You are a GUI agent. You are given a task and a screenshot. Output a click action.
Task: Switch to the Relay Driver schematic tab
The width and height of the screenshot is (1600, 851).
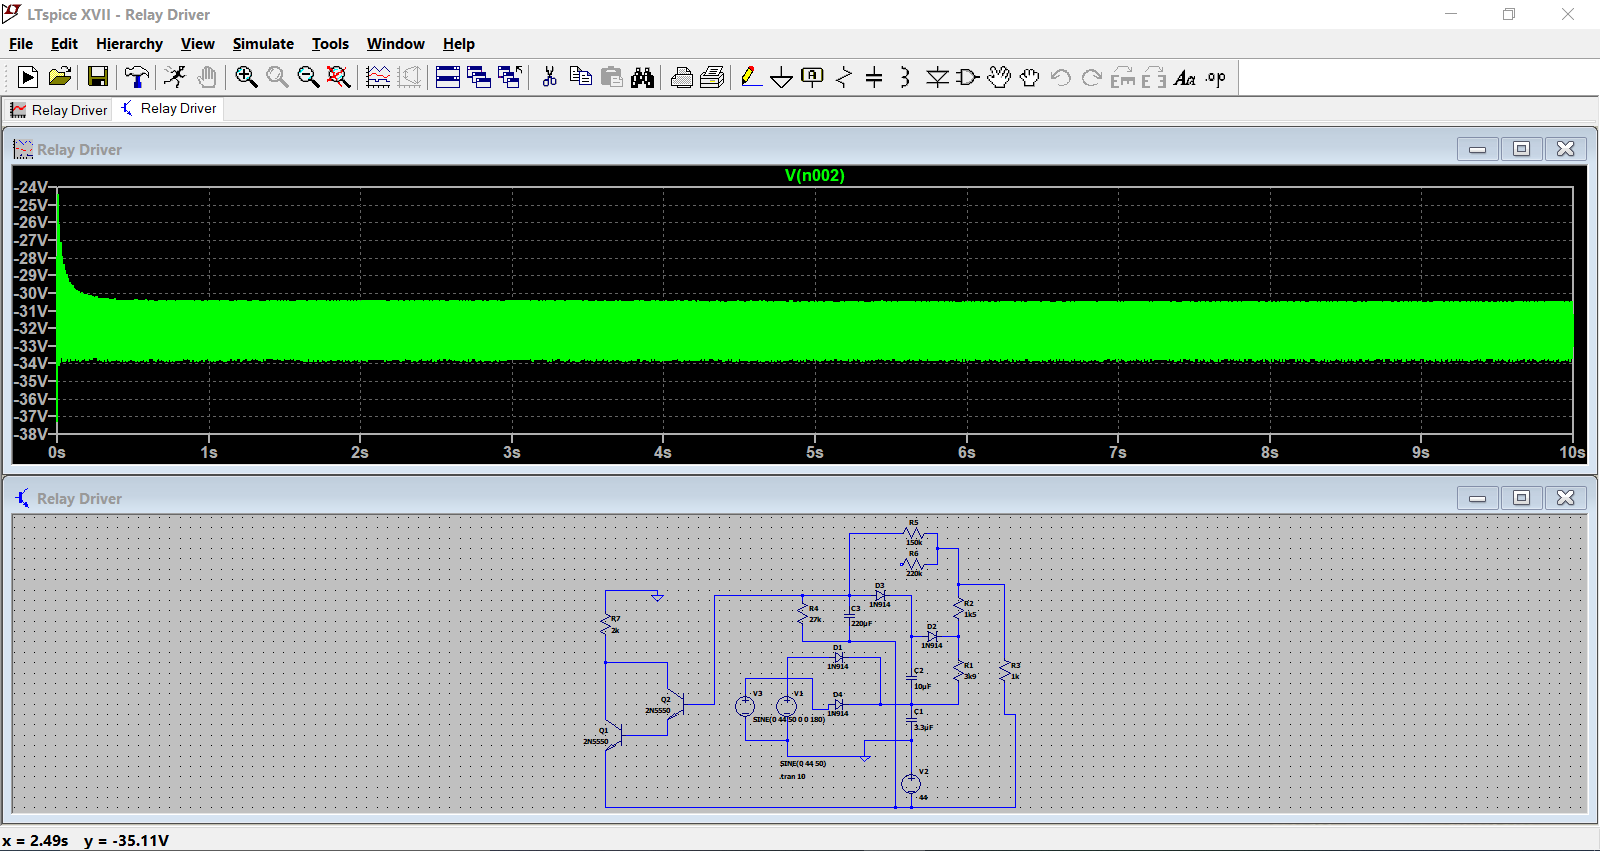click(x=168, y=108)
